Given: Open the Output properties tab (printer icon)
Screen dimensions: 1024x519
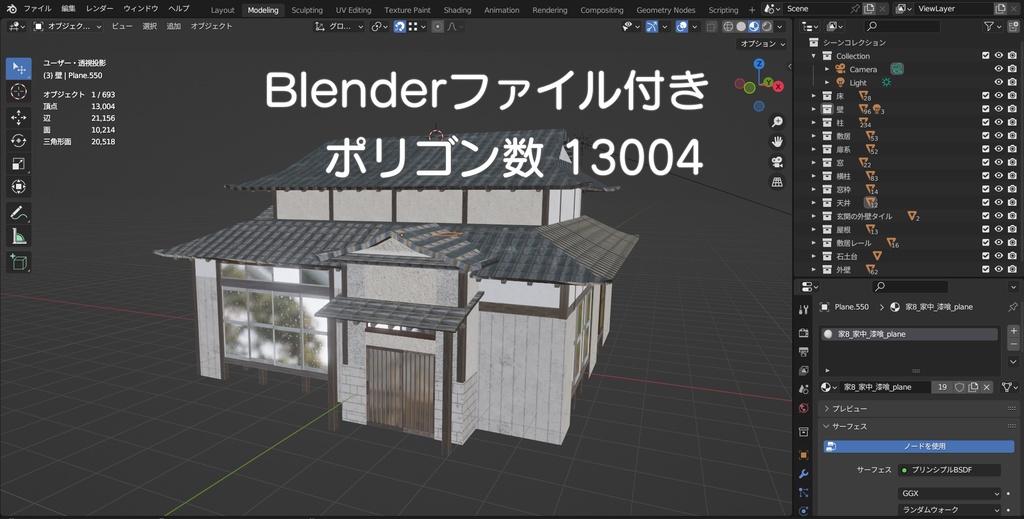Looking at the screenshot, I should tap(804, 352).
